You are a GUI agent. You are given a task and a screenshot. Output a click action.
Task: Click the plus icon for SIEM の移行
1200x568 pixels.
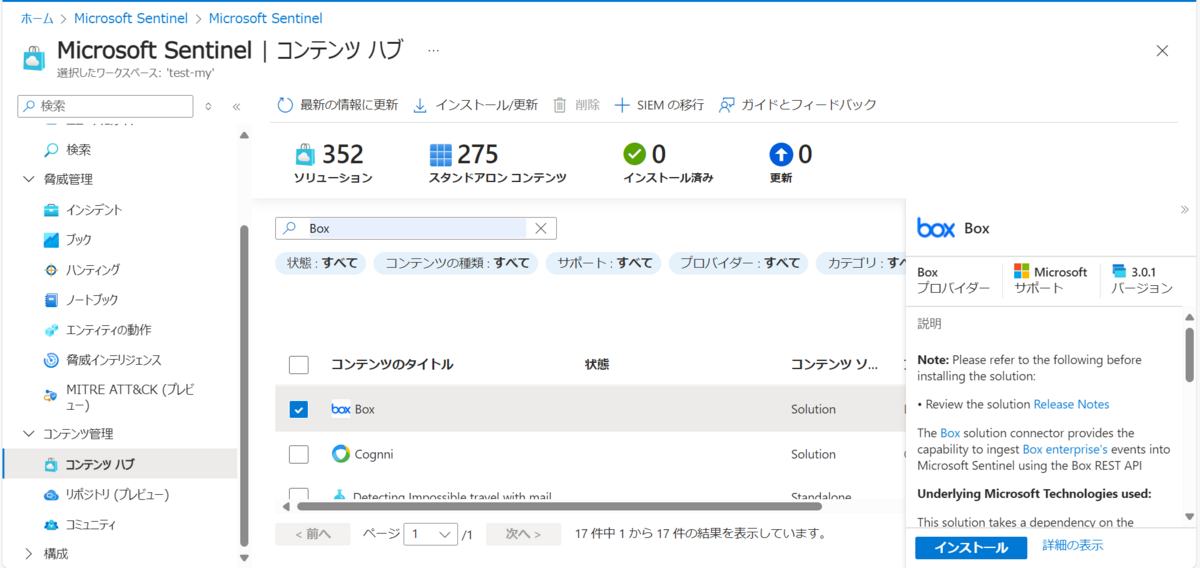622,105
